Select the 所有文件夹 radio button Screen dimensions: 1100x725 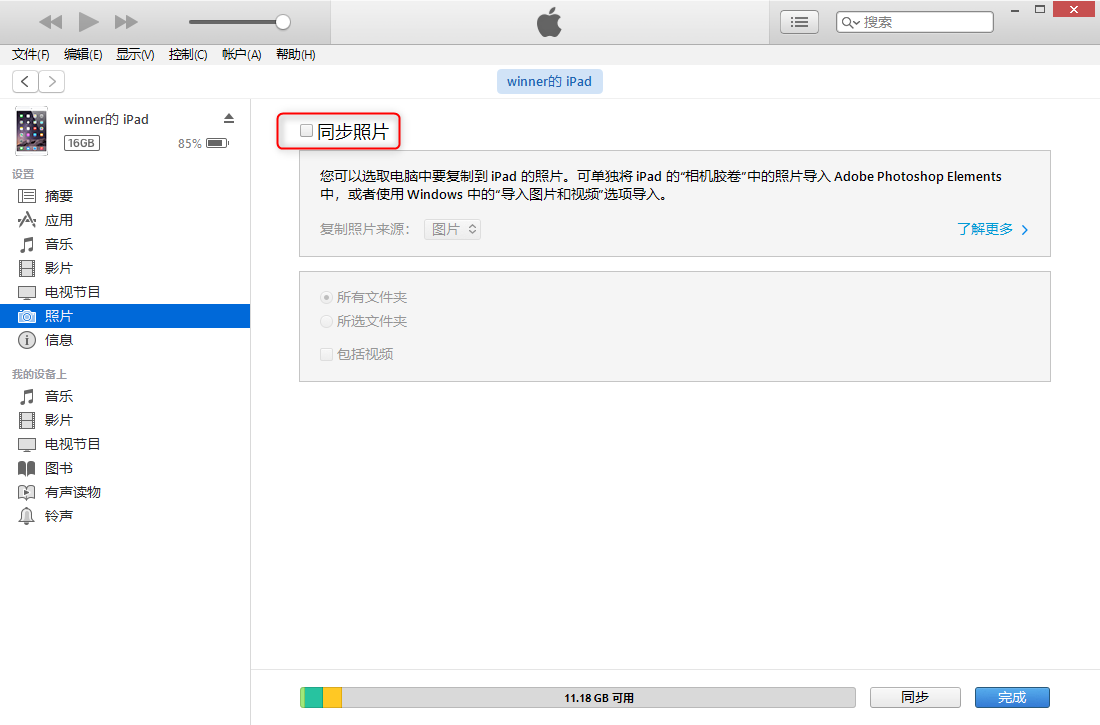pos(326,298)
